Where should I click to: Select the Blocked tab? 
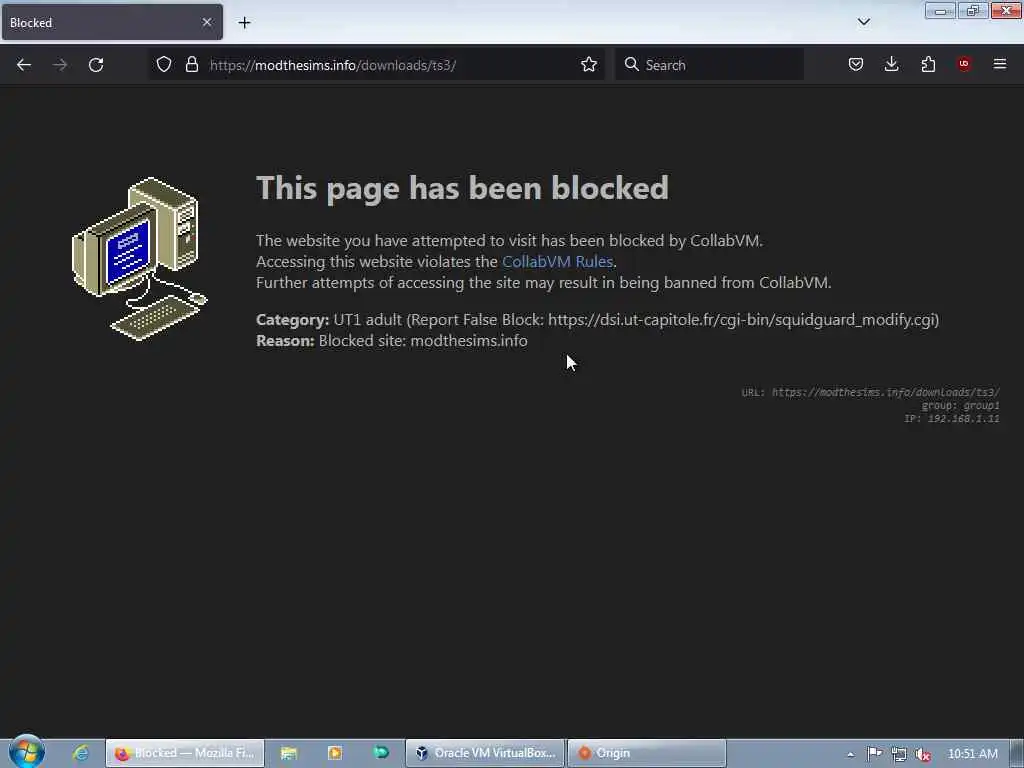[x=112, y=22]
